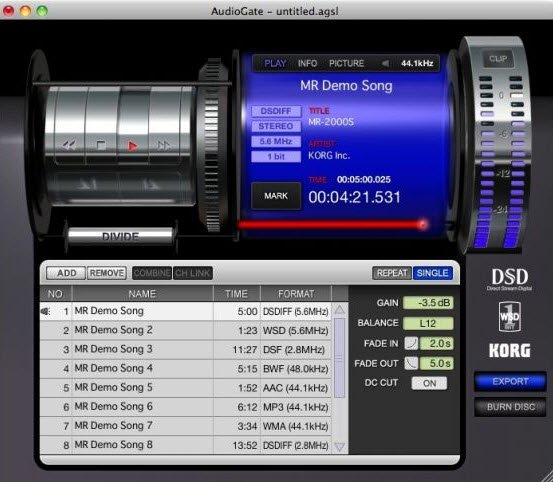Click the FORMAT column header
The width and height of the screenshot is (553, 482).
[296, 294]
